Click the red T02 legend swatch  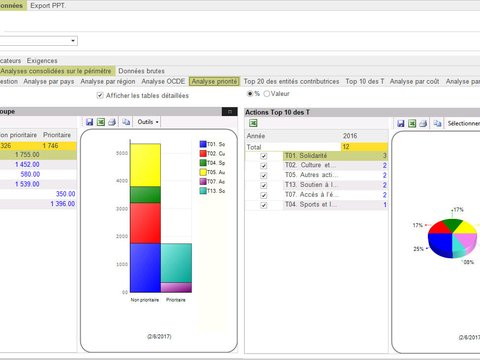(203, 153)
